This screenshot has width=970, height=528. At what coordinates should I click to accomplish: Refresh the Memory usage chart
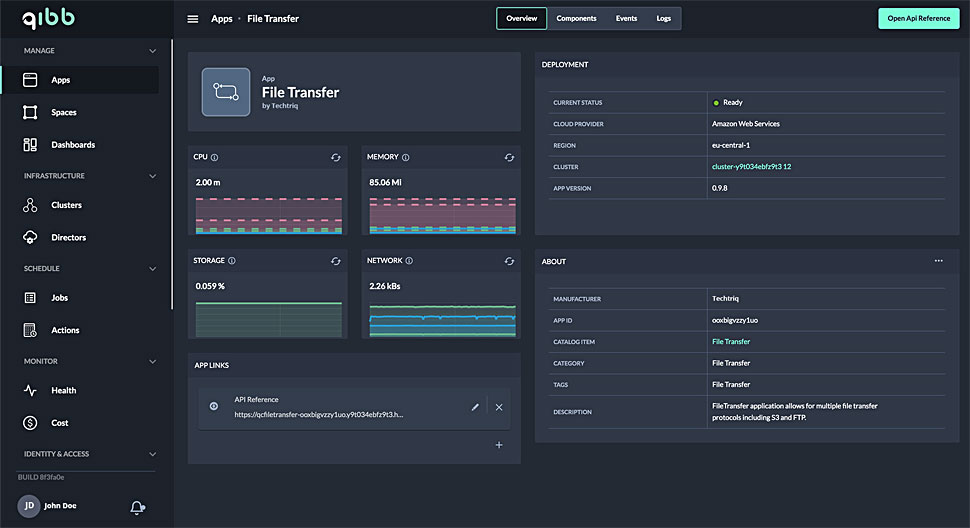coord(509,157)
